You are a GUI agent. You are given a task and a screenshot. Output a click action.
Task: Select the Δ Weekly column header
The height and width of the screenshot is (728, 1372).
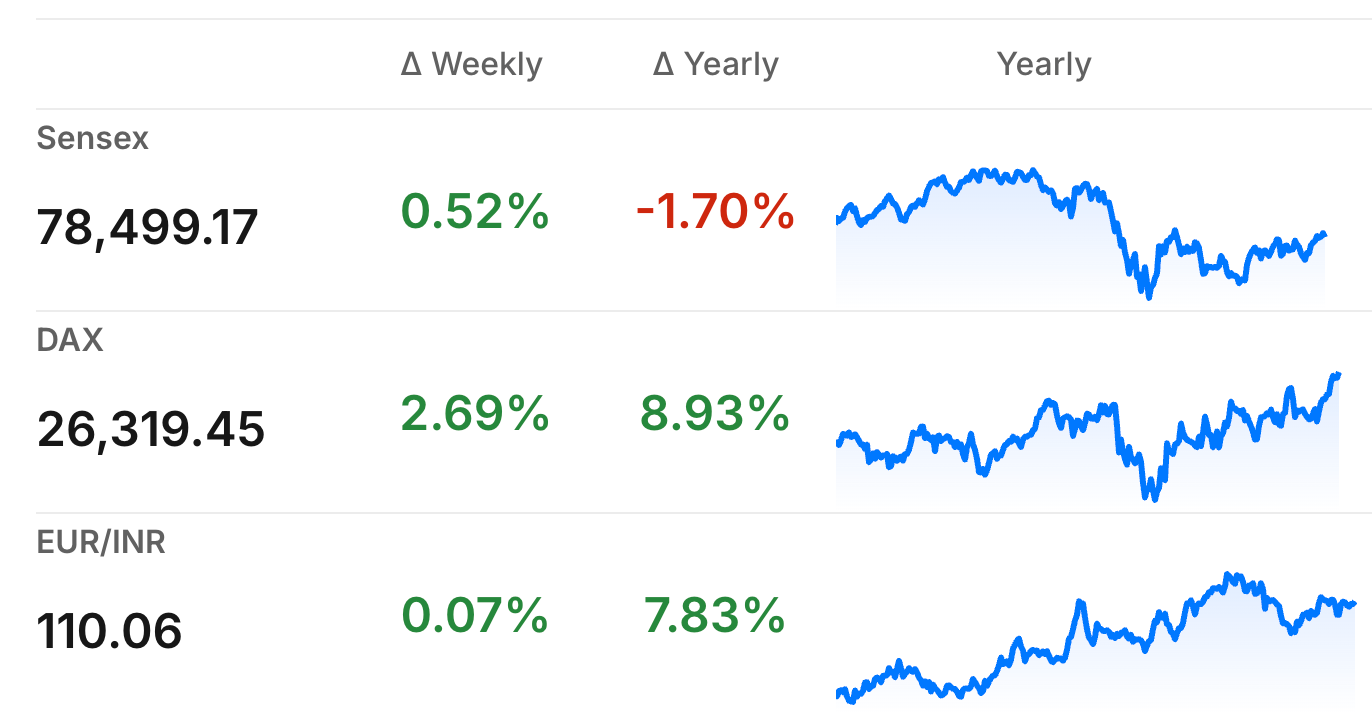pyautogui.click(x=472, y=65)
